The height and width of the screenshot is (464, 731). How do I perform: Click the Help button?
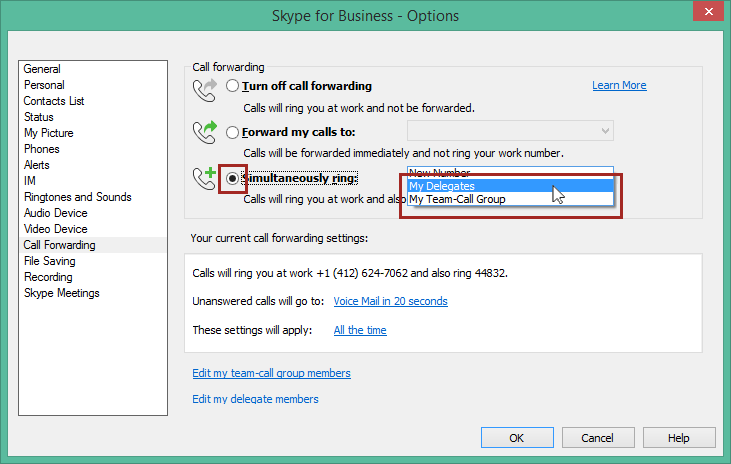tap(679, 438)
